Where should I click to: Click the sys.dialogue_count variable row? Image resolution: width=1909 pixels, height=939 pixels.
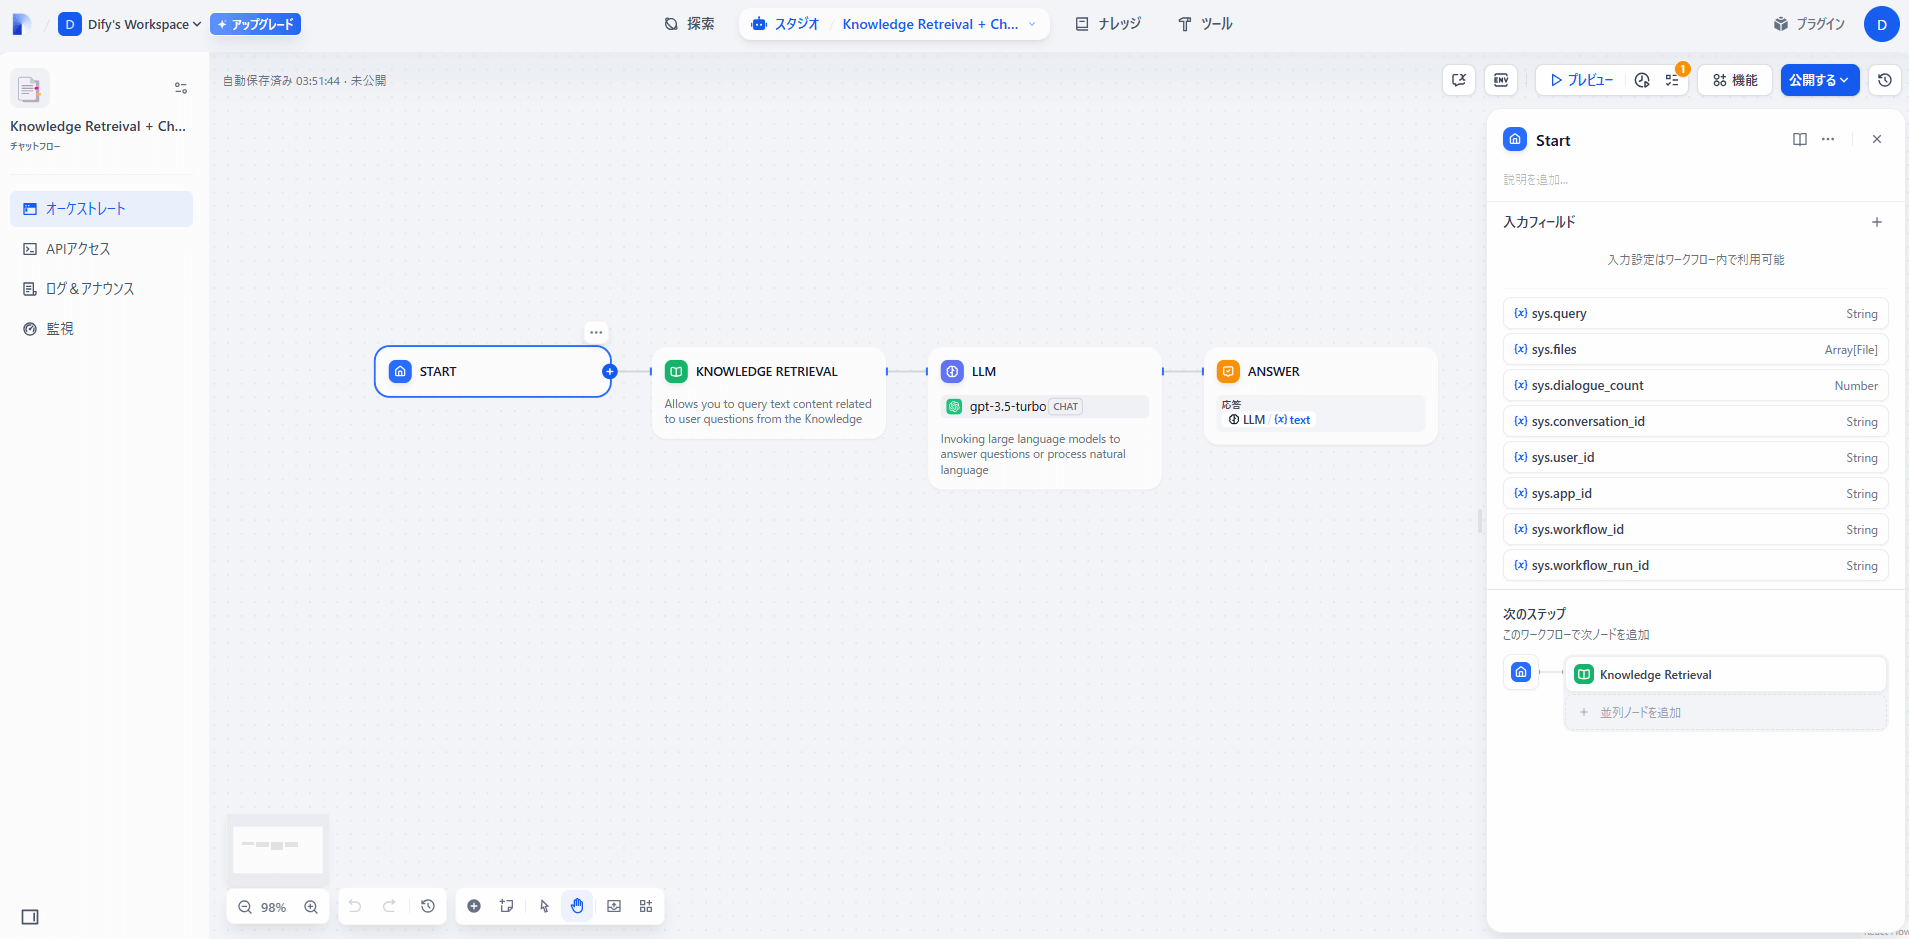click(1695, 386)
